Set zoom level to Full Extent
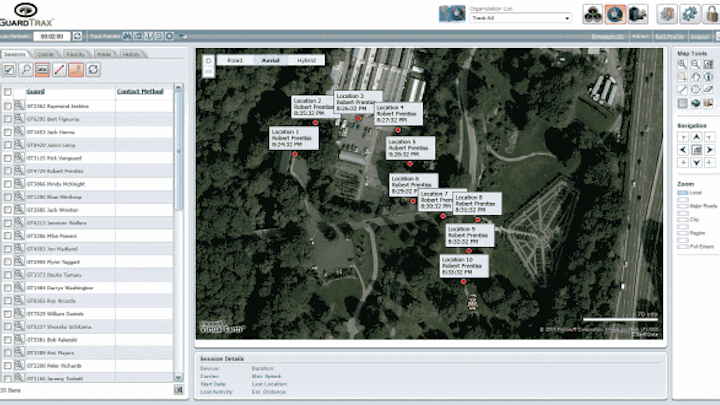Image resolution: width=720 pixels, height=405 pixels. coord(683,247)
